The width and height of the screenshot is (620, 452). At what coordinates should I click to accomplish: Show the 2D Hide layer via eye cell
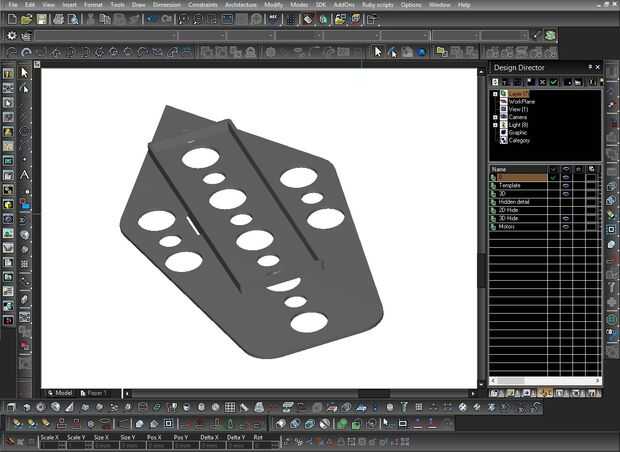pos(566,210)
